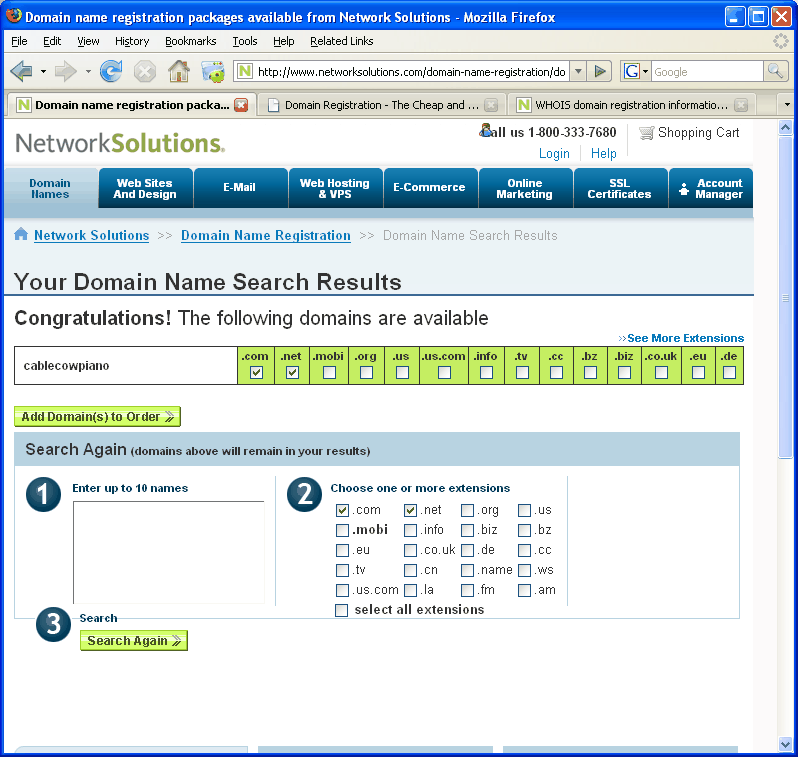Close the WHOIS domain registration tab
Screen dimensions: 798x757
[741, 105]
